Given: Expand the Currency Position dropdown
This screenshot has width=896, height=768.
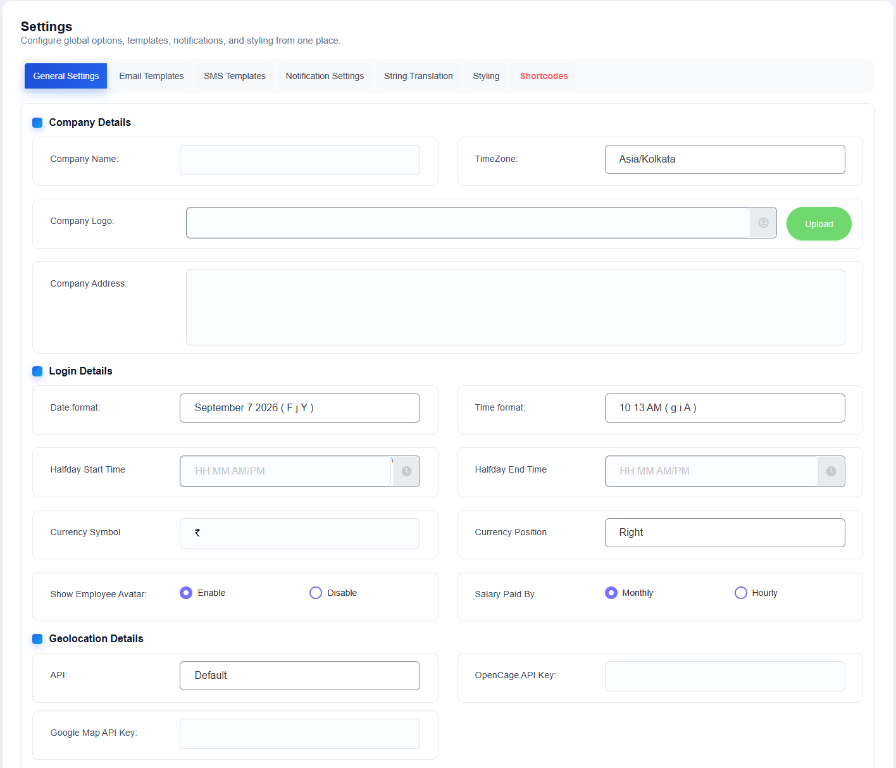Looking at the screenshot, I should [x=725, y=533].
